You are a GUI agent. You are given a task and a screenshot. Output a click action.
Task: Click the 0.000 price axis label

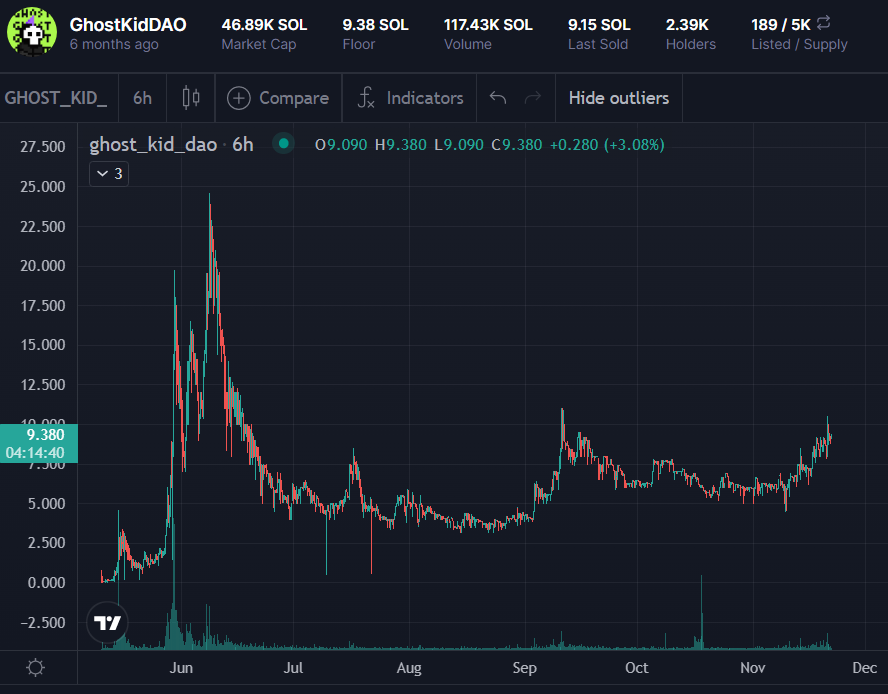coord(47,582)
